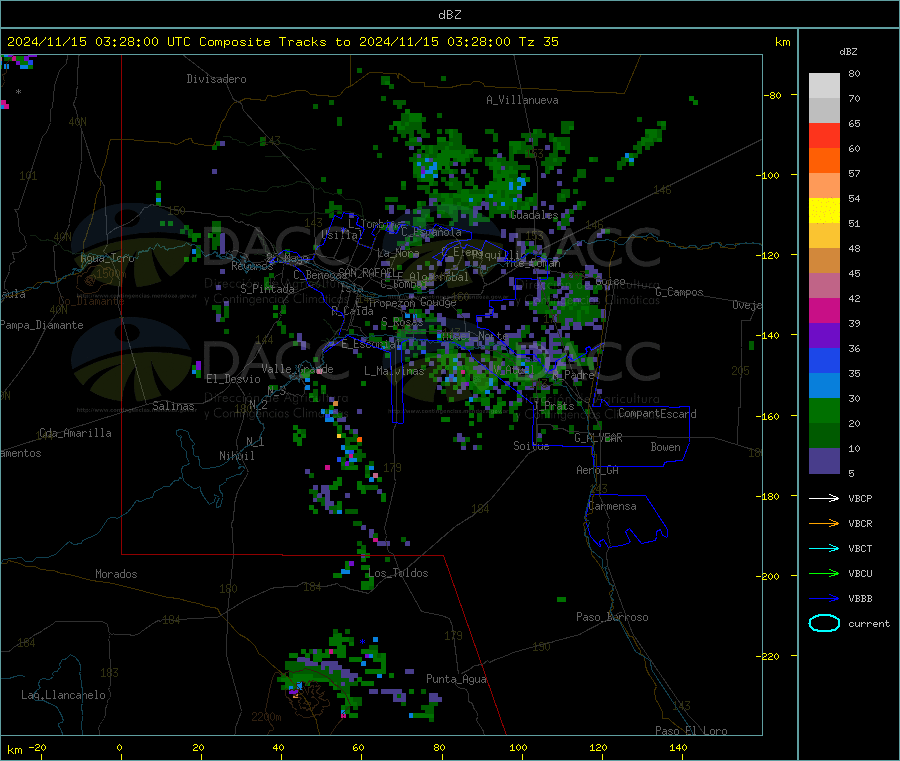Click the 'current' legend text
The image size is (900, 761).
point(869,623)
